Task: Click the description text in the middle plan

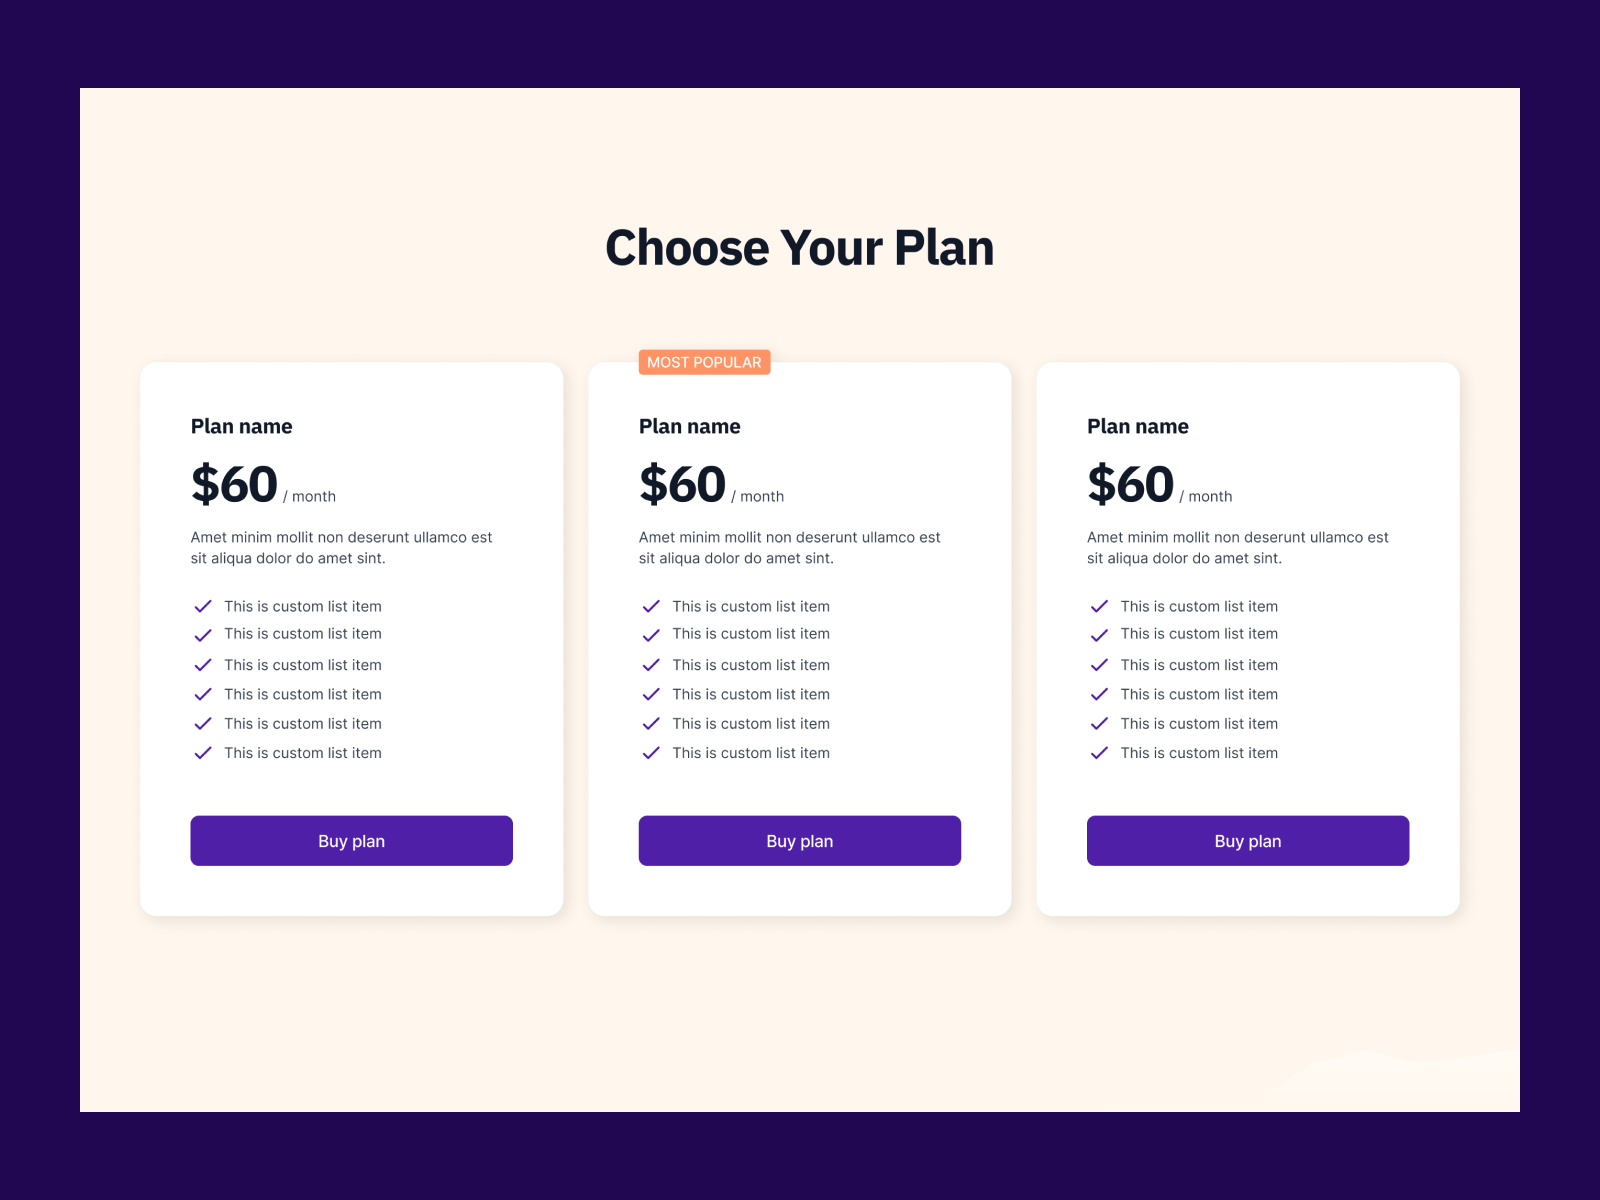Action: (789, 547)
